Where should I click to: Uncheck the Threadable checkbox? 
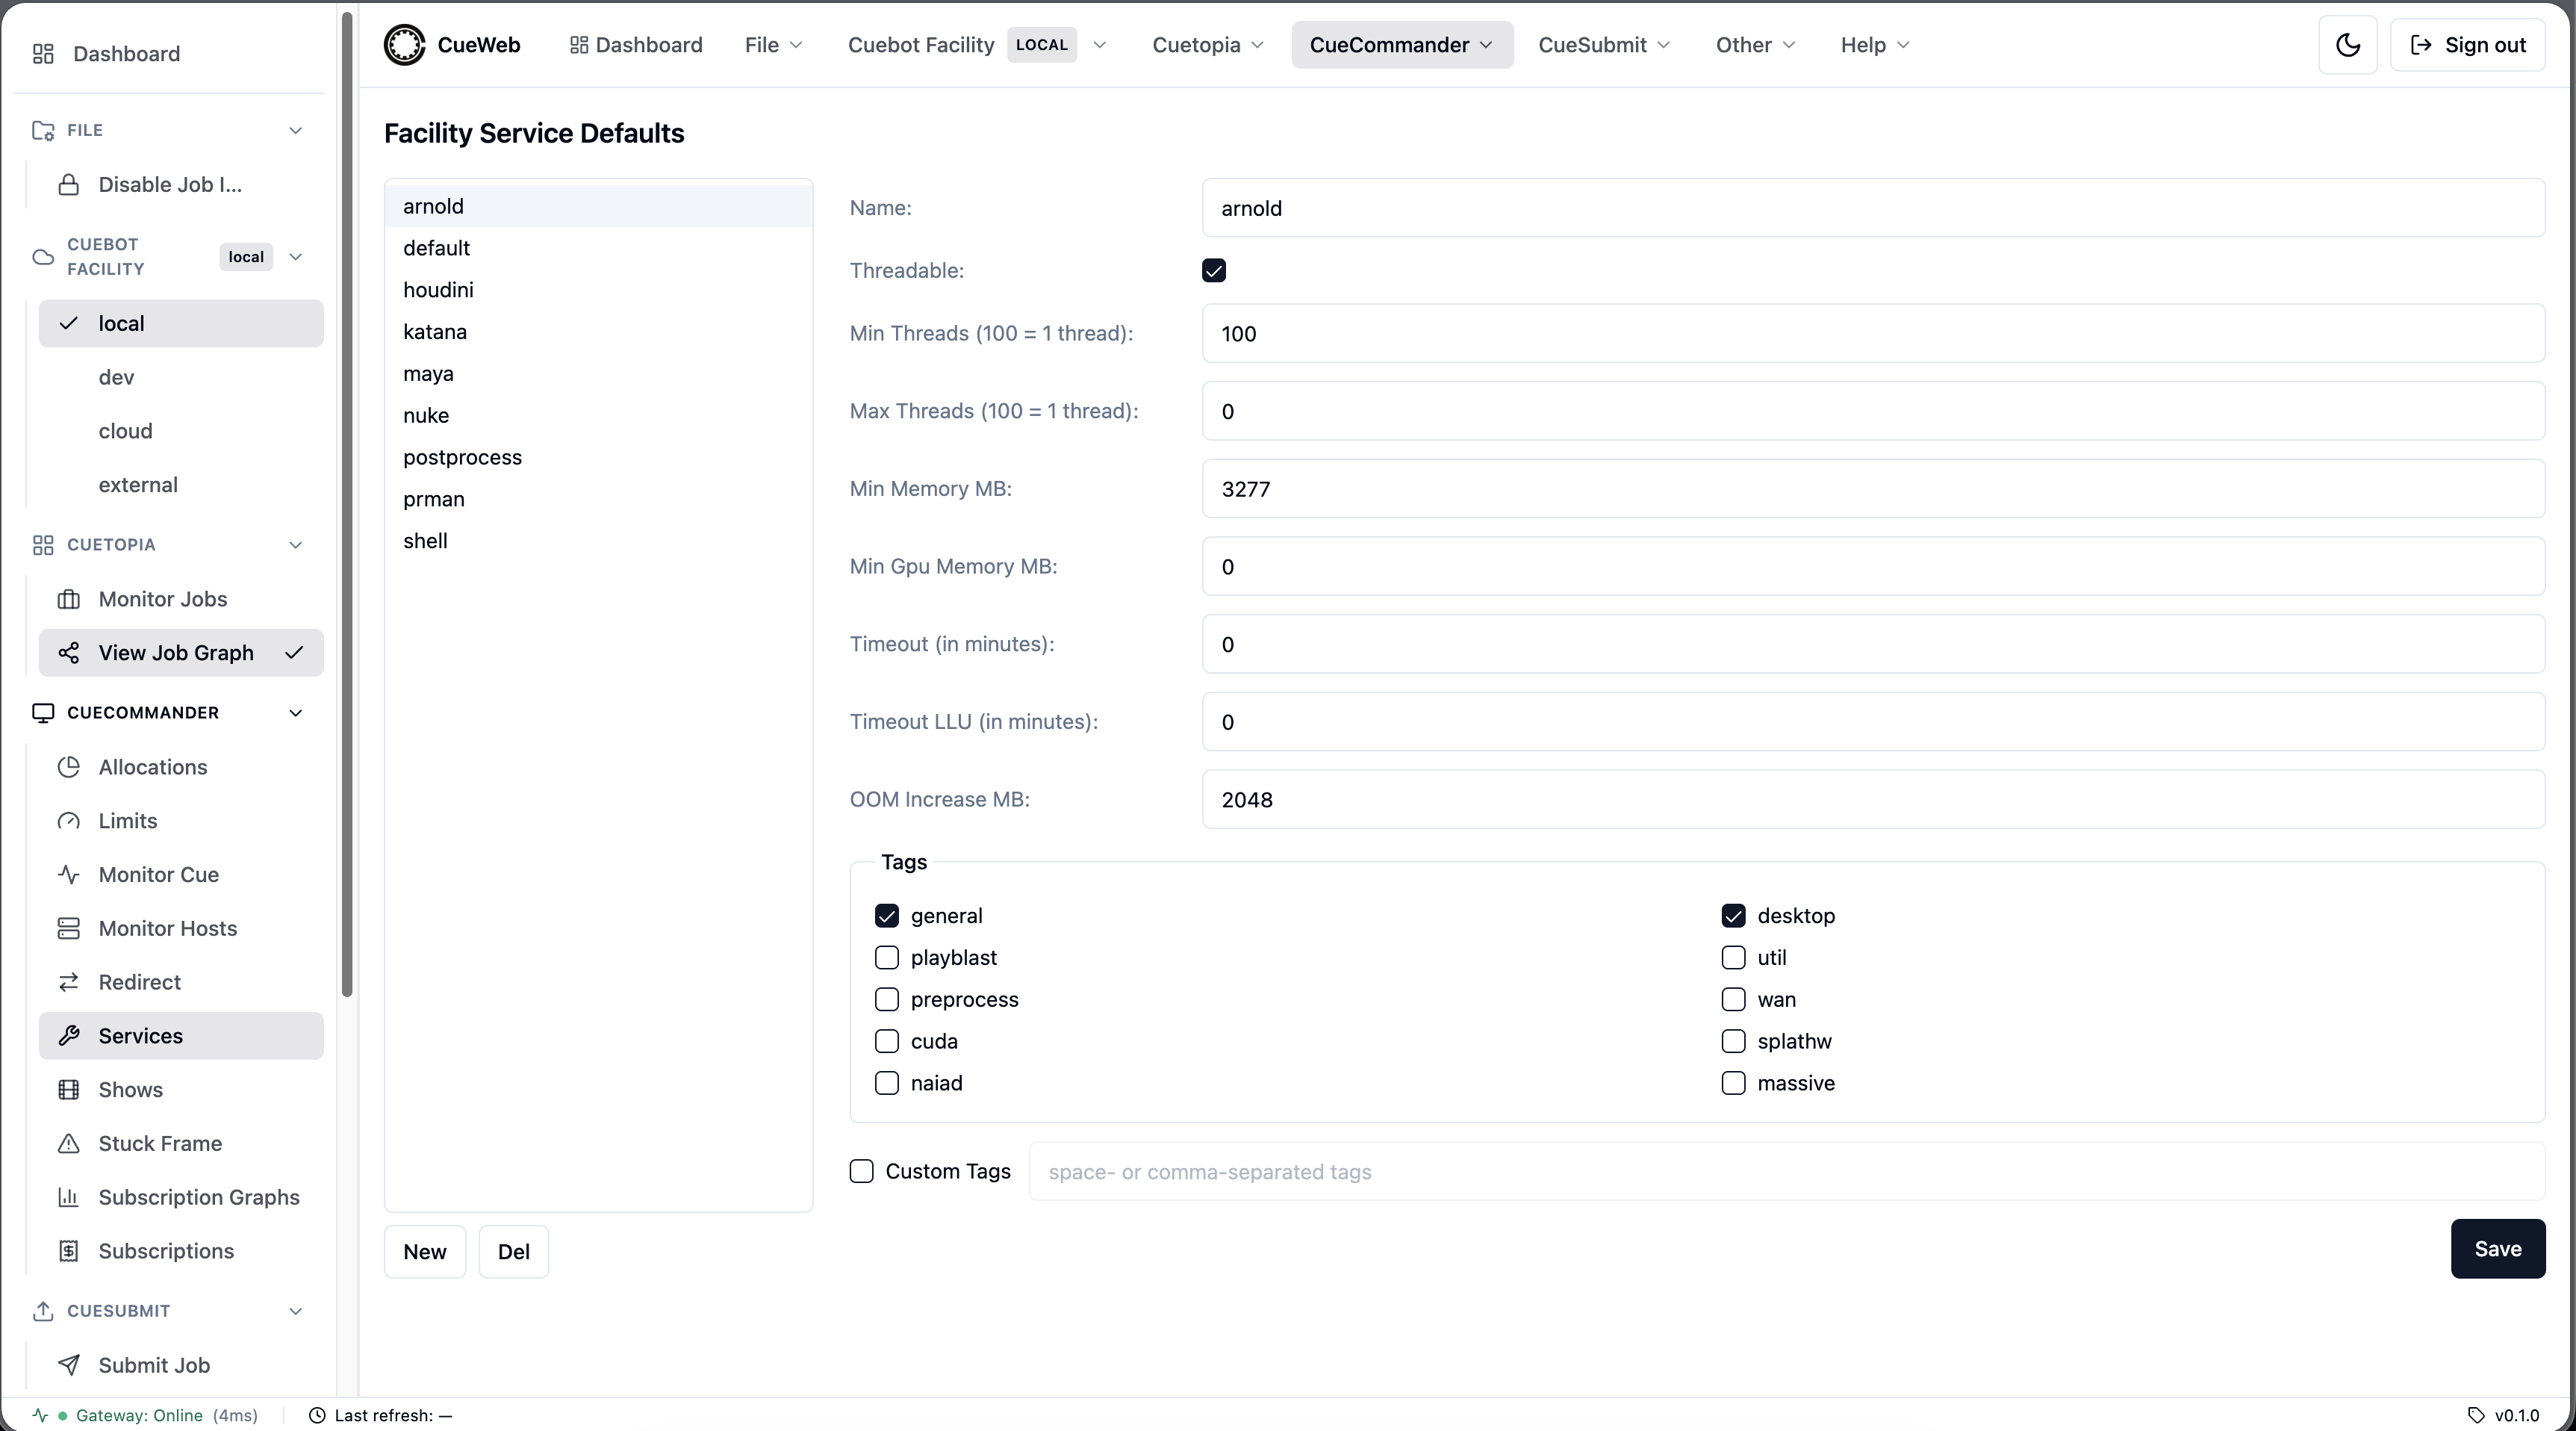point(1214,271)
